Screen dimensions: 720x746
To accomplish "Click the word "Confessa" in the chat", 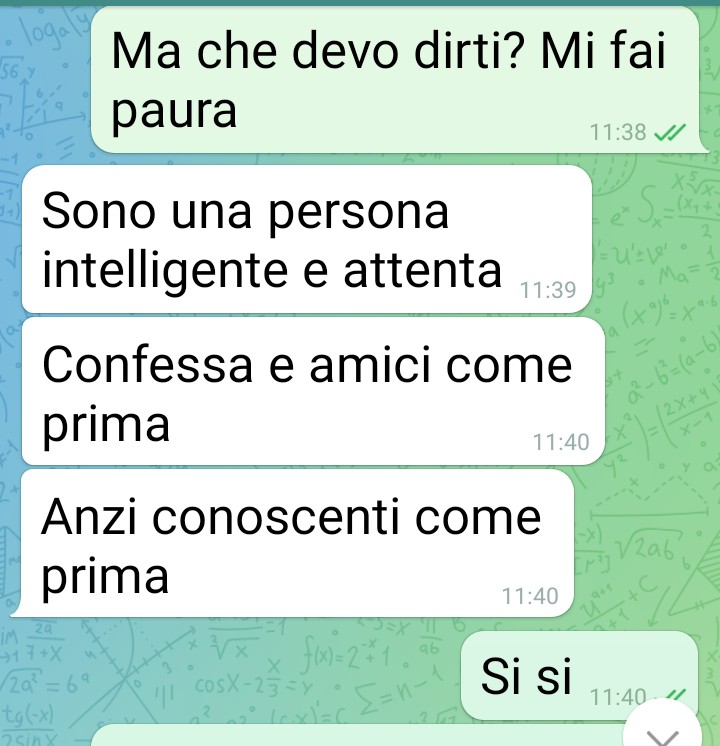I will (147, 365).
